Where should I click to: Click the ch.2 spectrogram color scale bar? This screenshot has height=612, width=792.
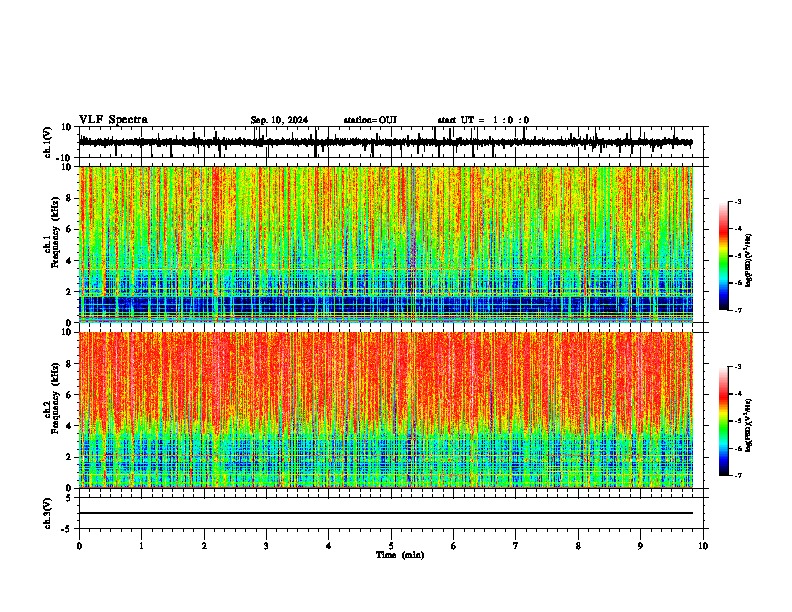(x=724, y=421)
